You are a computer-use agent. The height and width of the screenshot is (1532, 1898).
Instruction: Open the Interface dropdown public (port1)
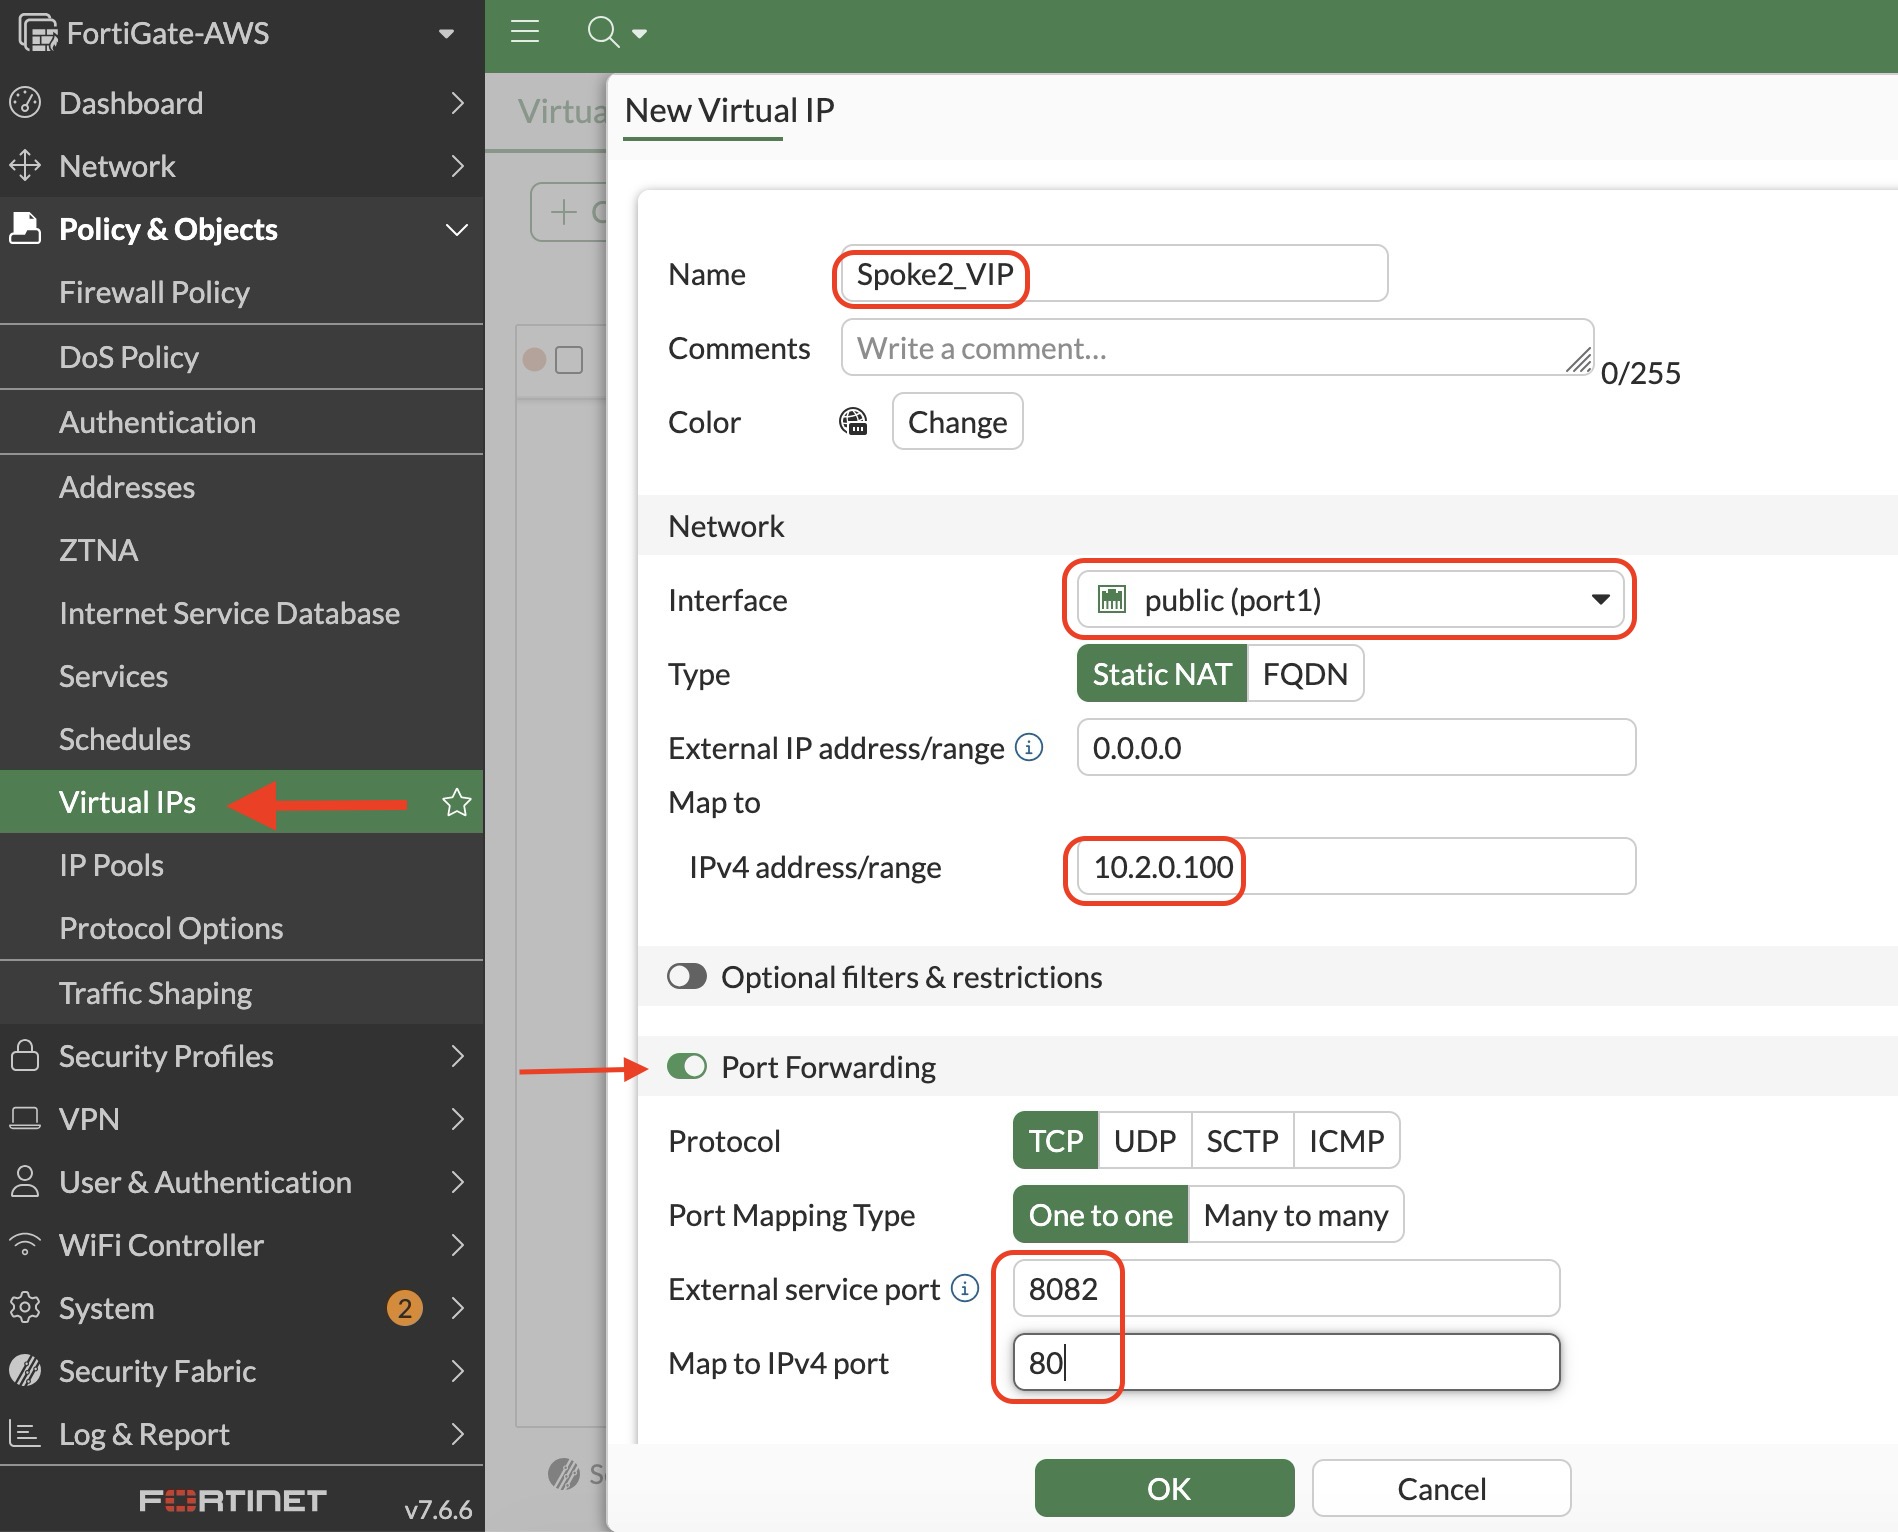(1350, 599)
